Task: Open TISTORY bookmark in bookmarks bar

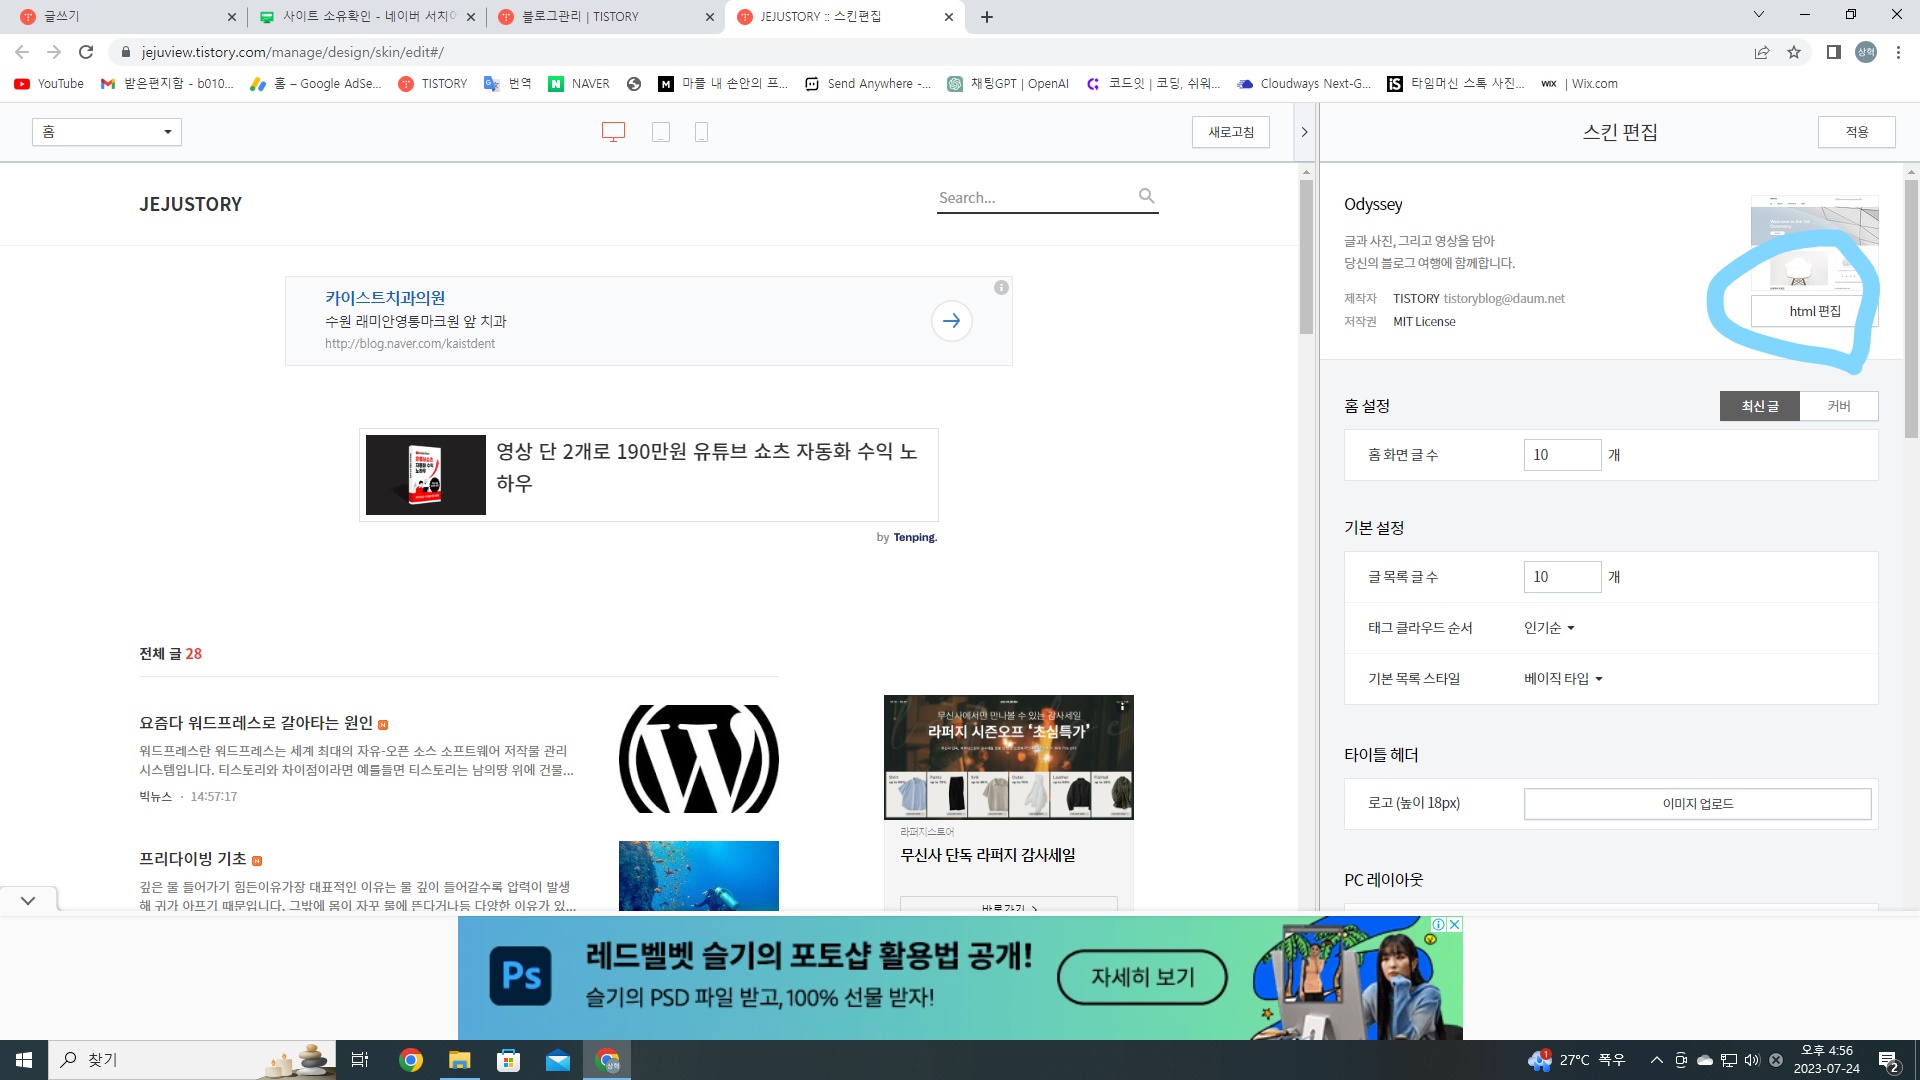Action: [x=433, y=84]
